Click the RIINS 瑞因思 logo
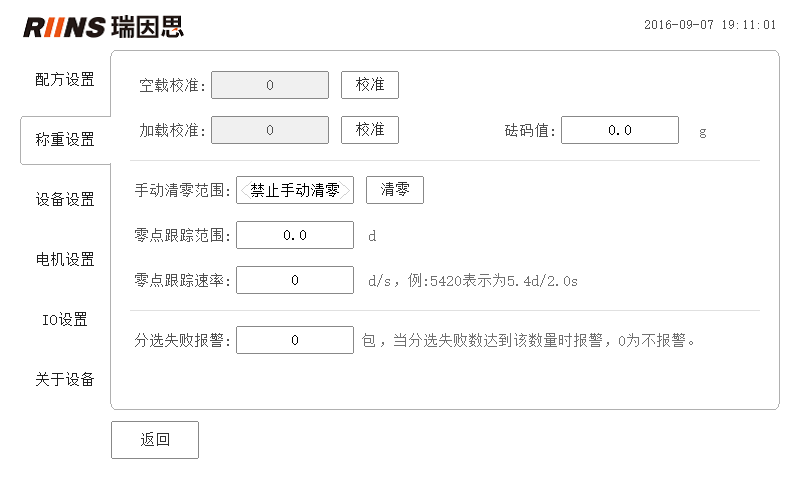Viewport: 798px width, 480px height. pos(103,27)
